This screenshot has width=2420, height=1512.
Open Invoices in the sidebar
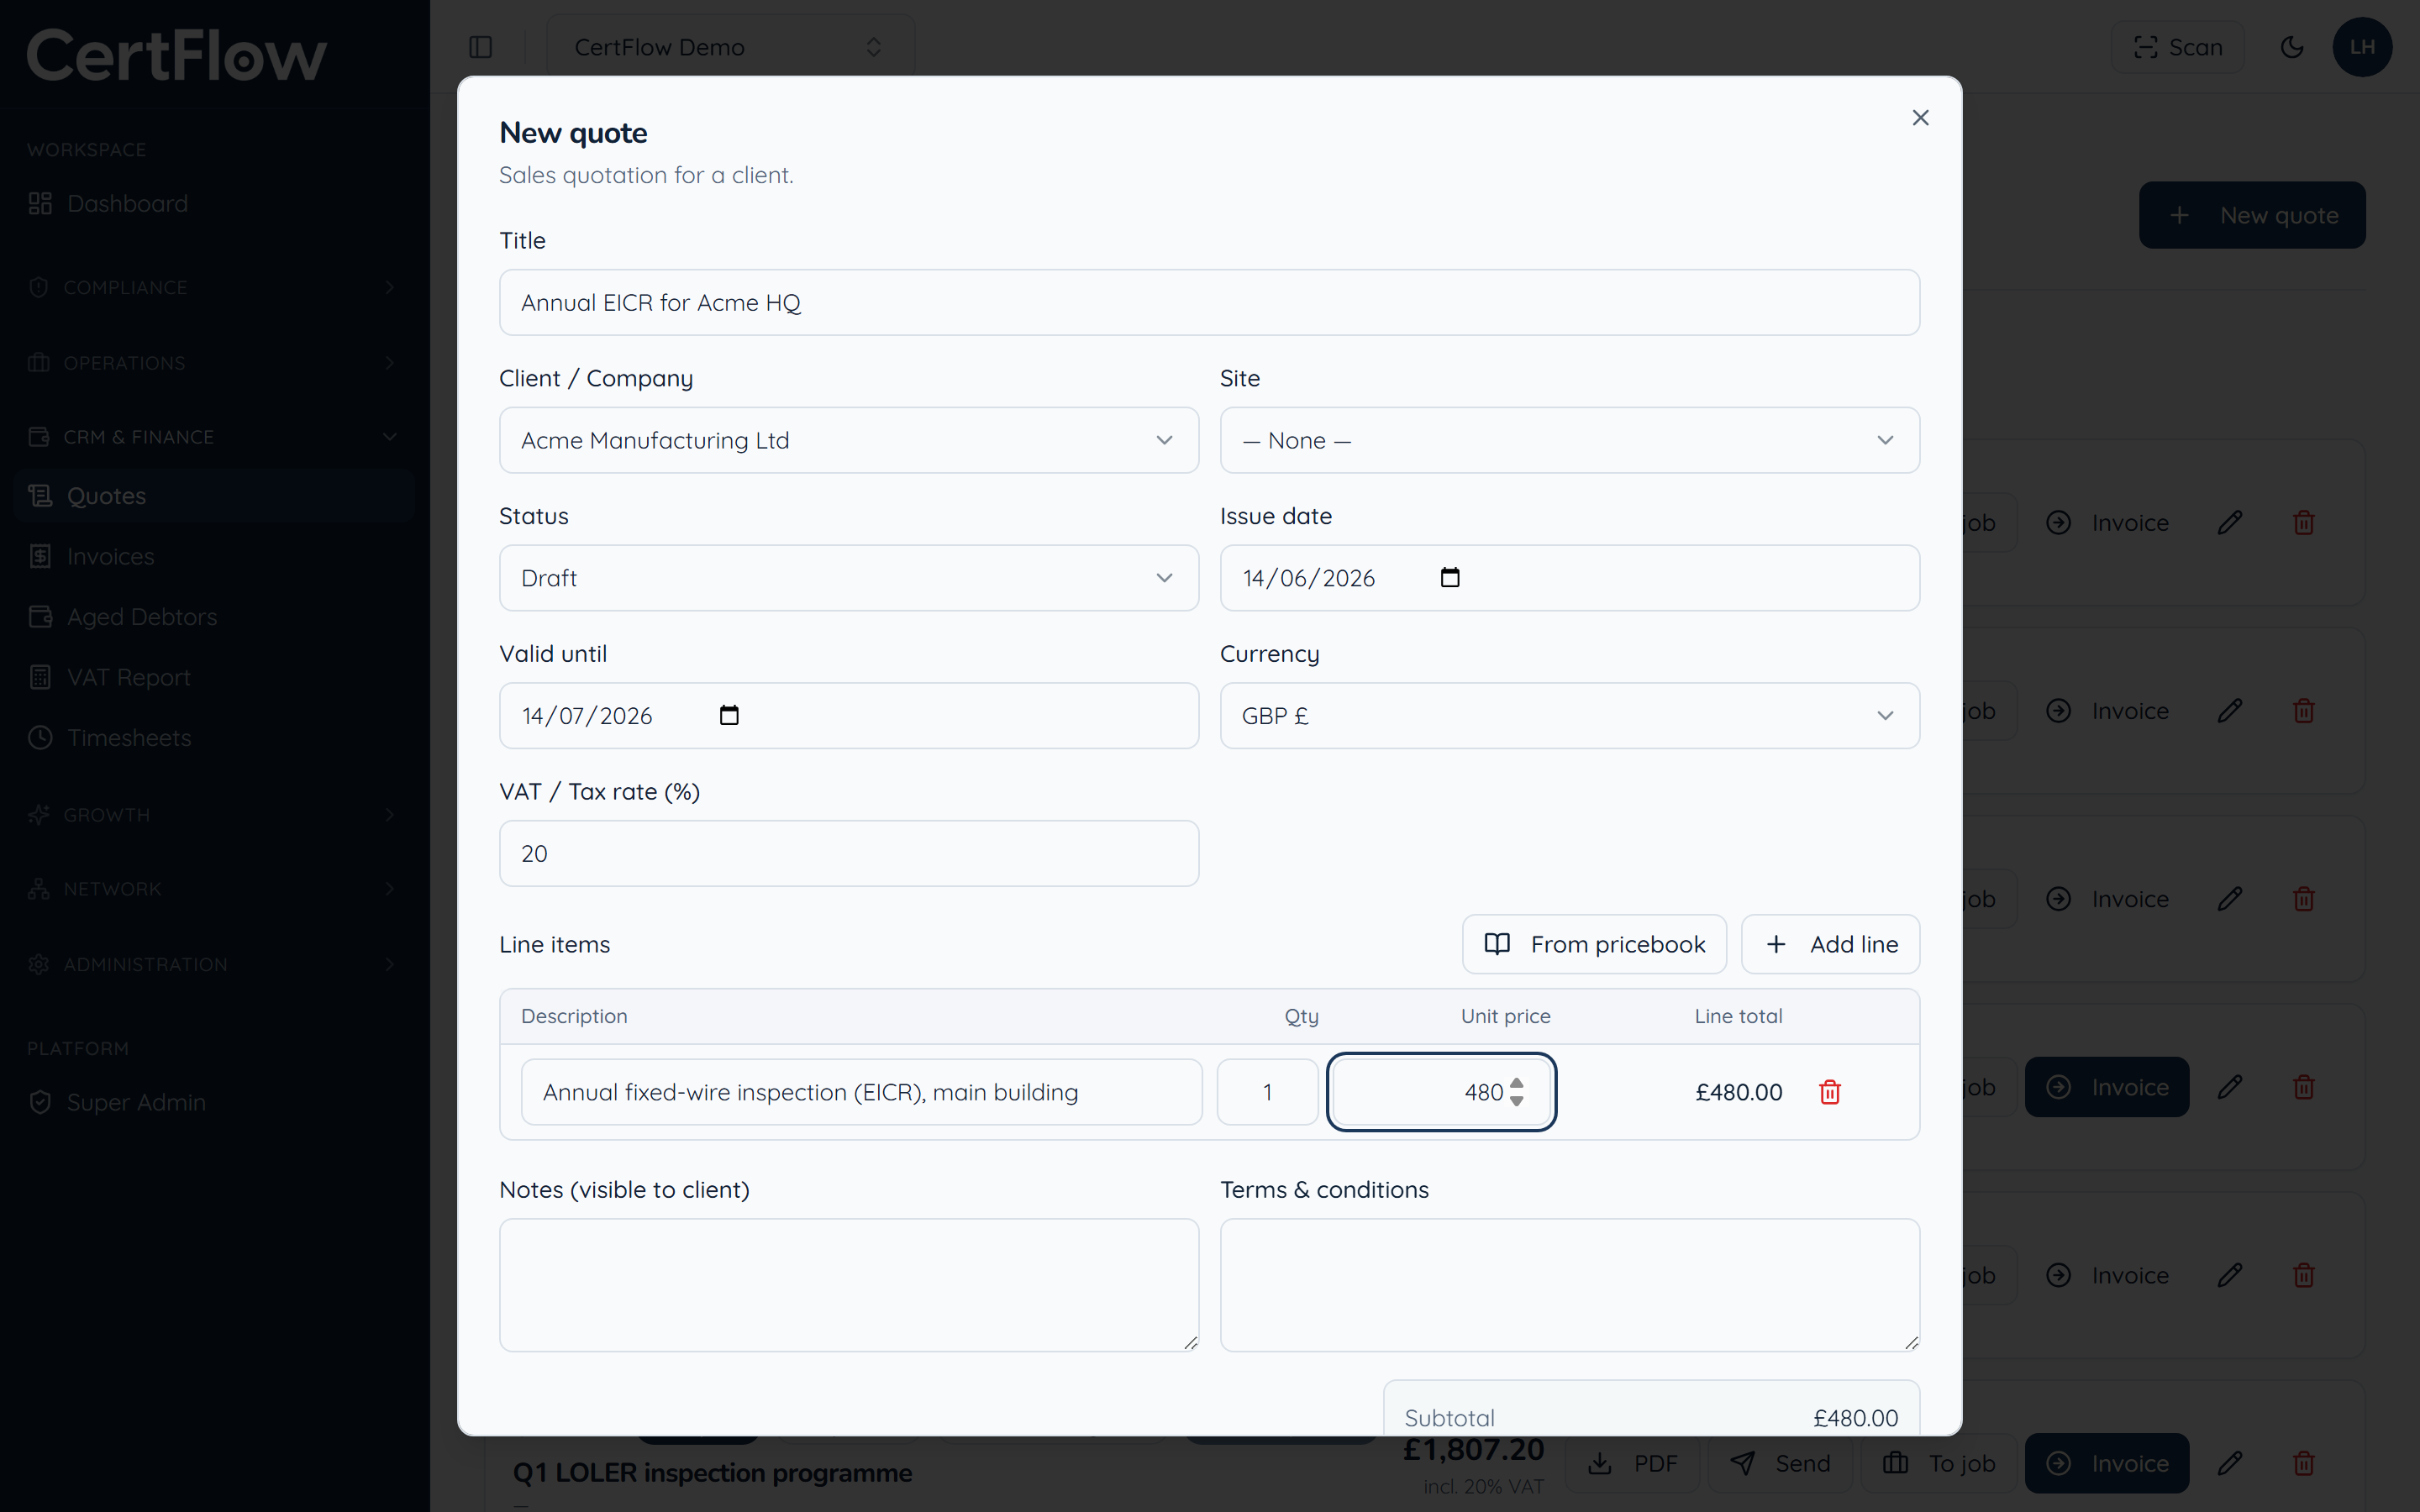coord(214,556)
